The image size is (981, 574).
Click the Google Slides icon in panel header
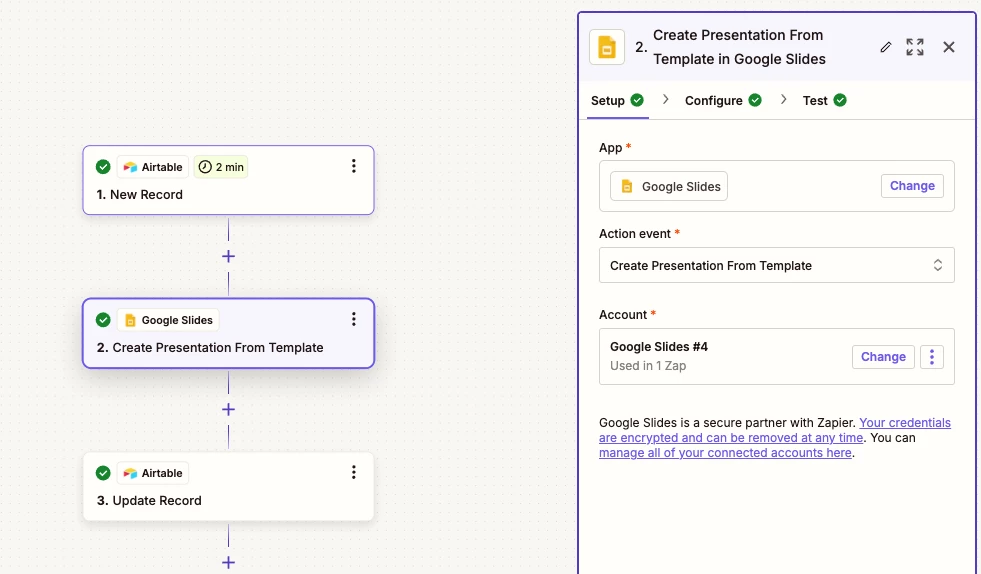(x=607, y=47)
